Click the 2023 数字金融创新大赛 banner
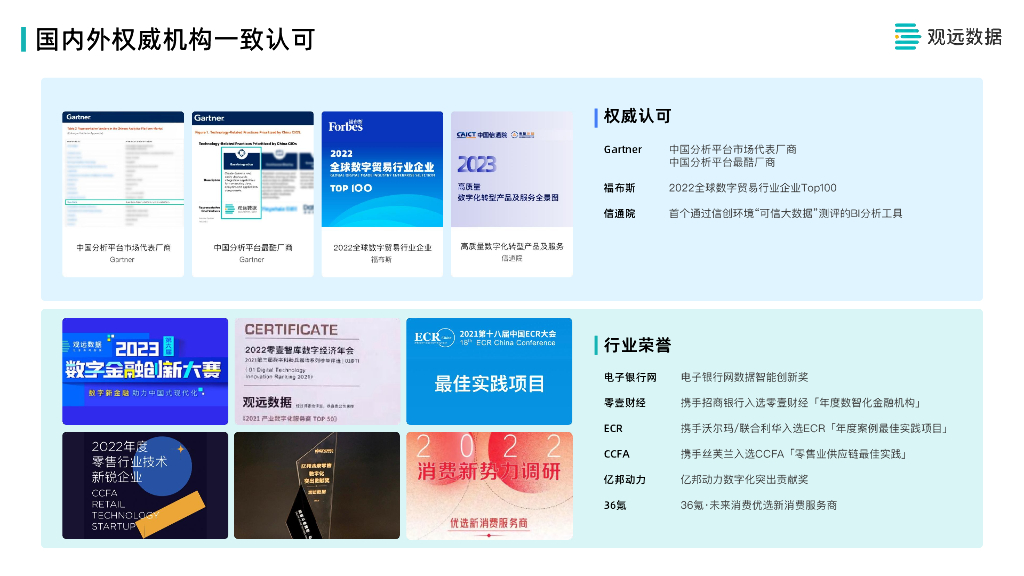This screenshot has width=1024, height=576. (145, 371)
